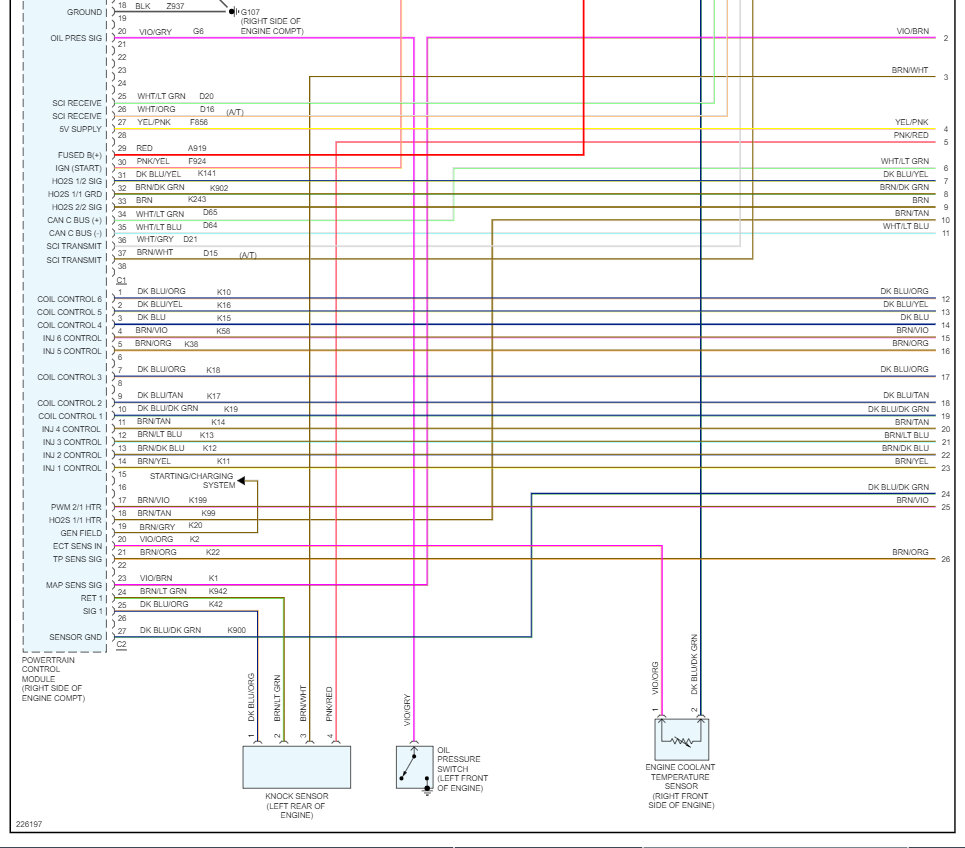Select circuit code K38

191,344
